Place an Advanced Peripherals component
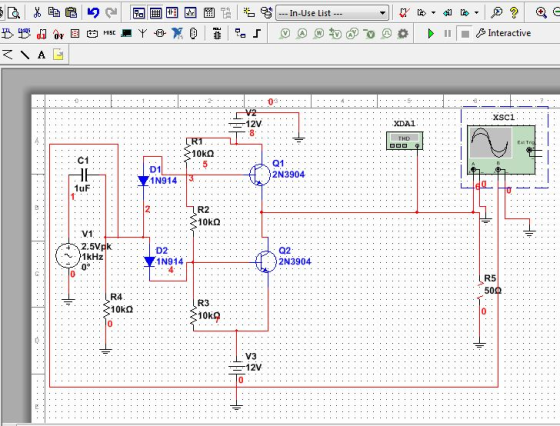This screenshot has width=560, height=426. 126,34
